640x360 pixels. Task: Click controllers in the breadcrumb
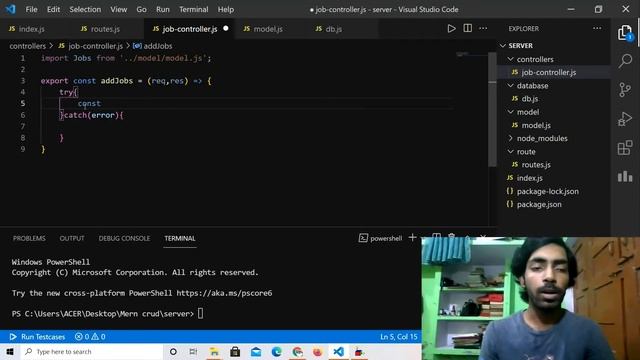[x=28, y=46]
